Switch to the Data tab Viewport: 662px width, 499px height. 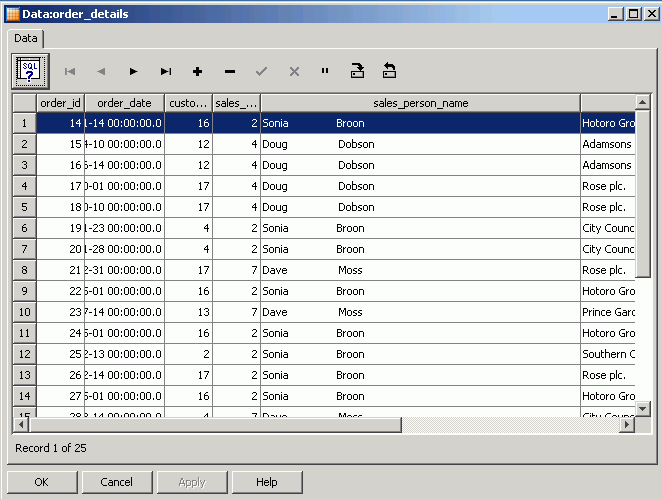click(x=26, y=38)
